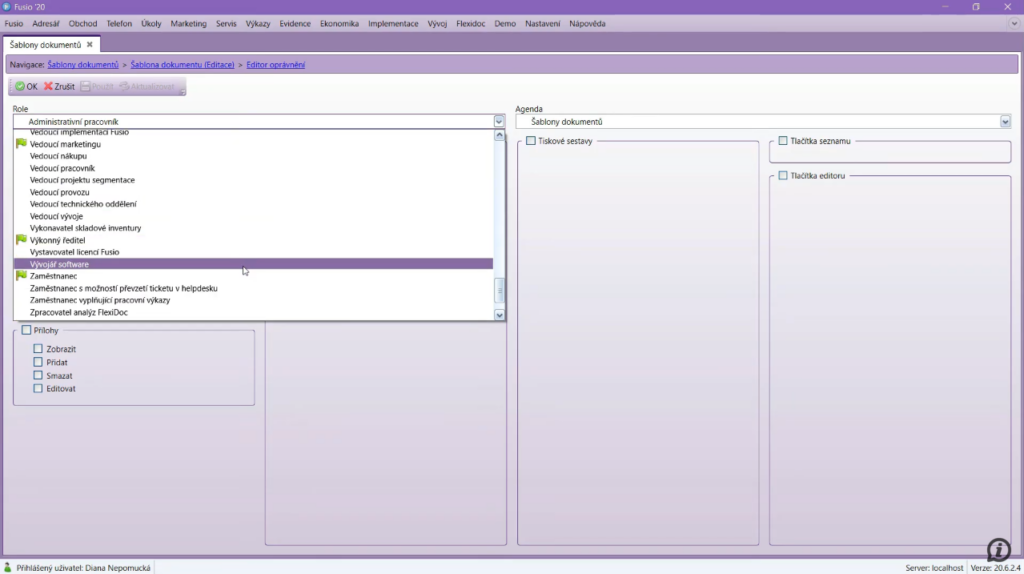Click the logged-in user icon in status bar

point(9,567)
